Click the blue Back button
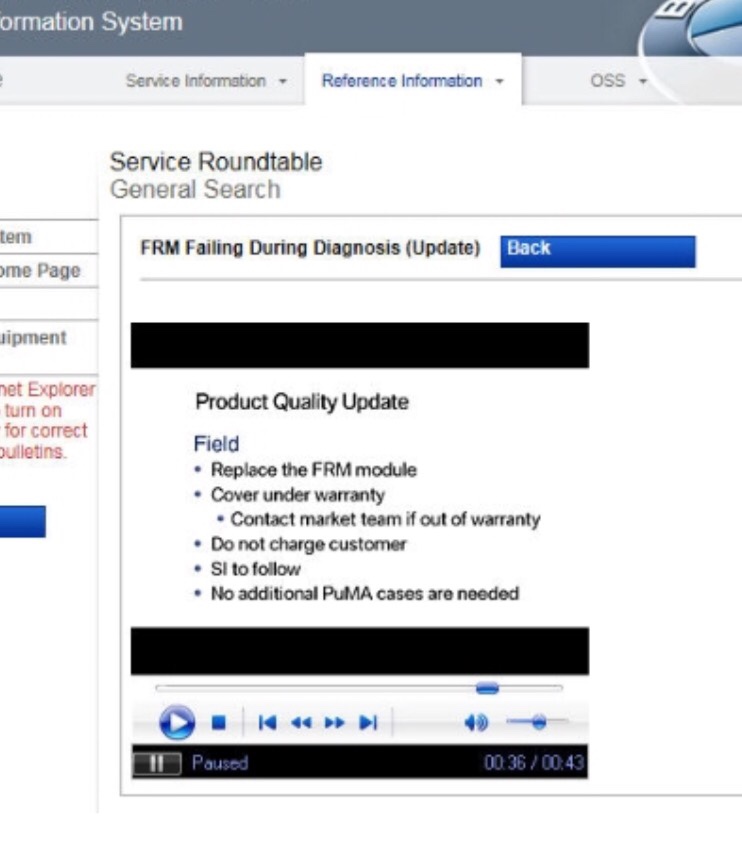Image resolution: width=742 pixels, height=859 pixels. 596,250
